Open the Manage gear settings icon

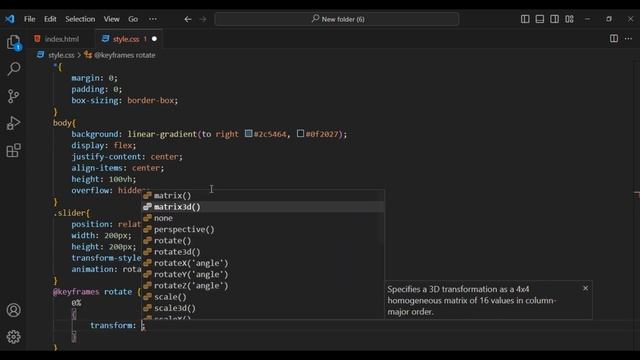point(13,337)
